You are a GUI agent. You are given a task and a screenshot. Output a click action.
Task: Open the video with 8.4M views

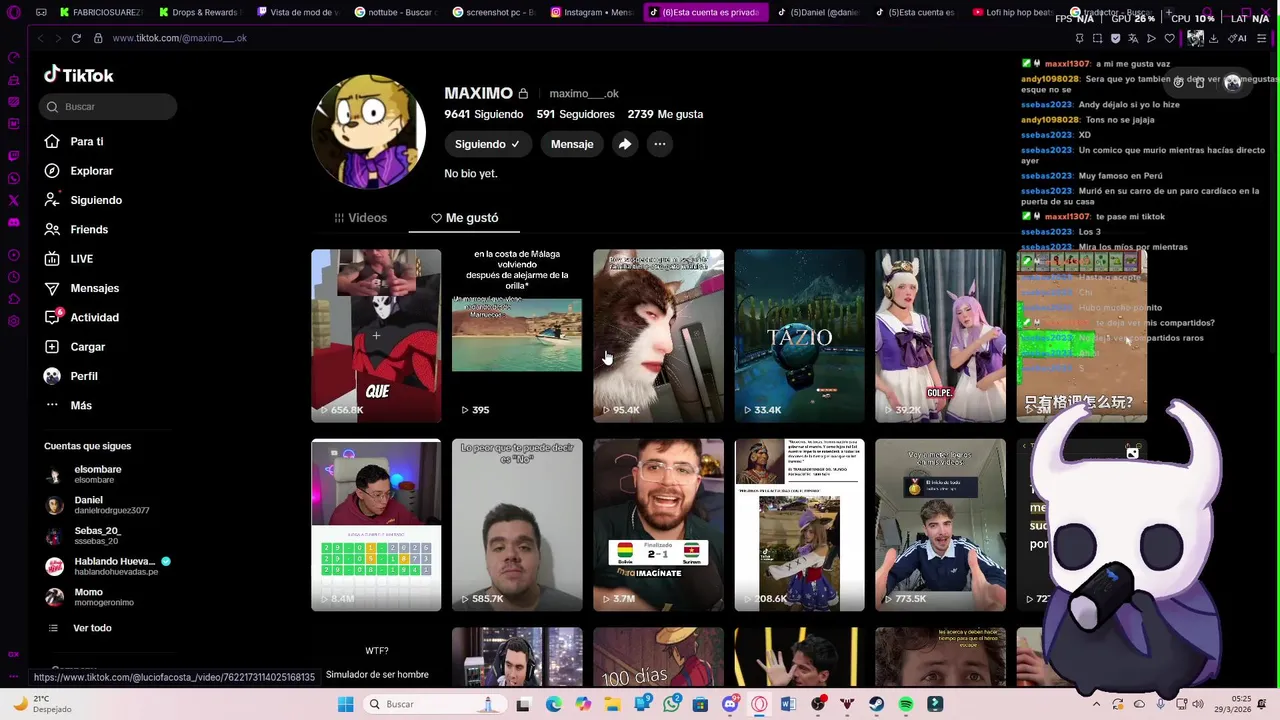[x=376, y=525]
